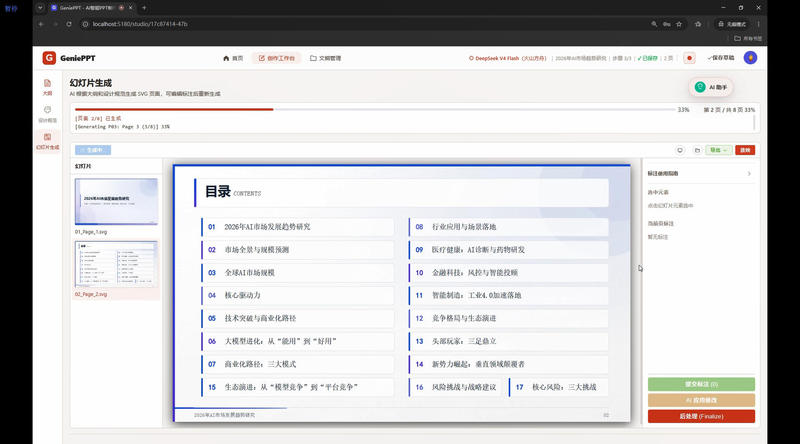The height and width of the screenshot is (444, 800).
Task: Open the browser three-dot menu
Action: (x=759, y=24)
